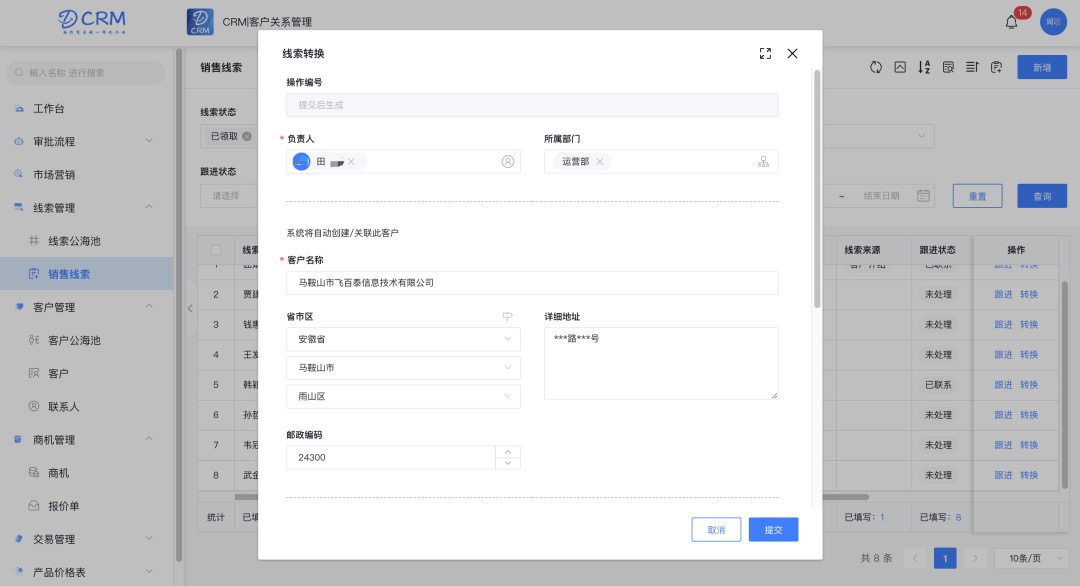Open the notification bell icon

click(1011, 22)
